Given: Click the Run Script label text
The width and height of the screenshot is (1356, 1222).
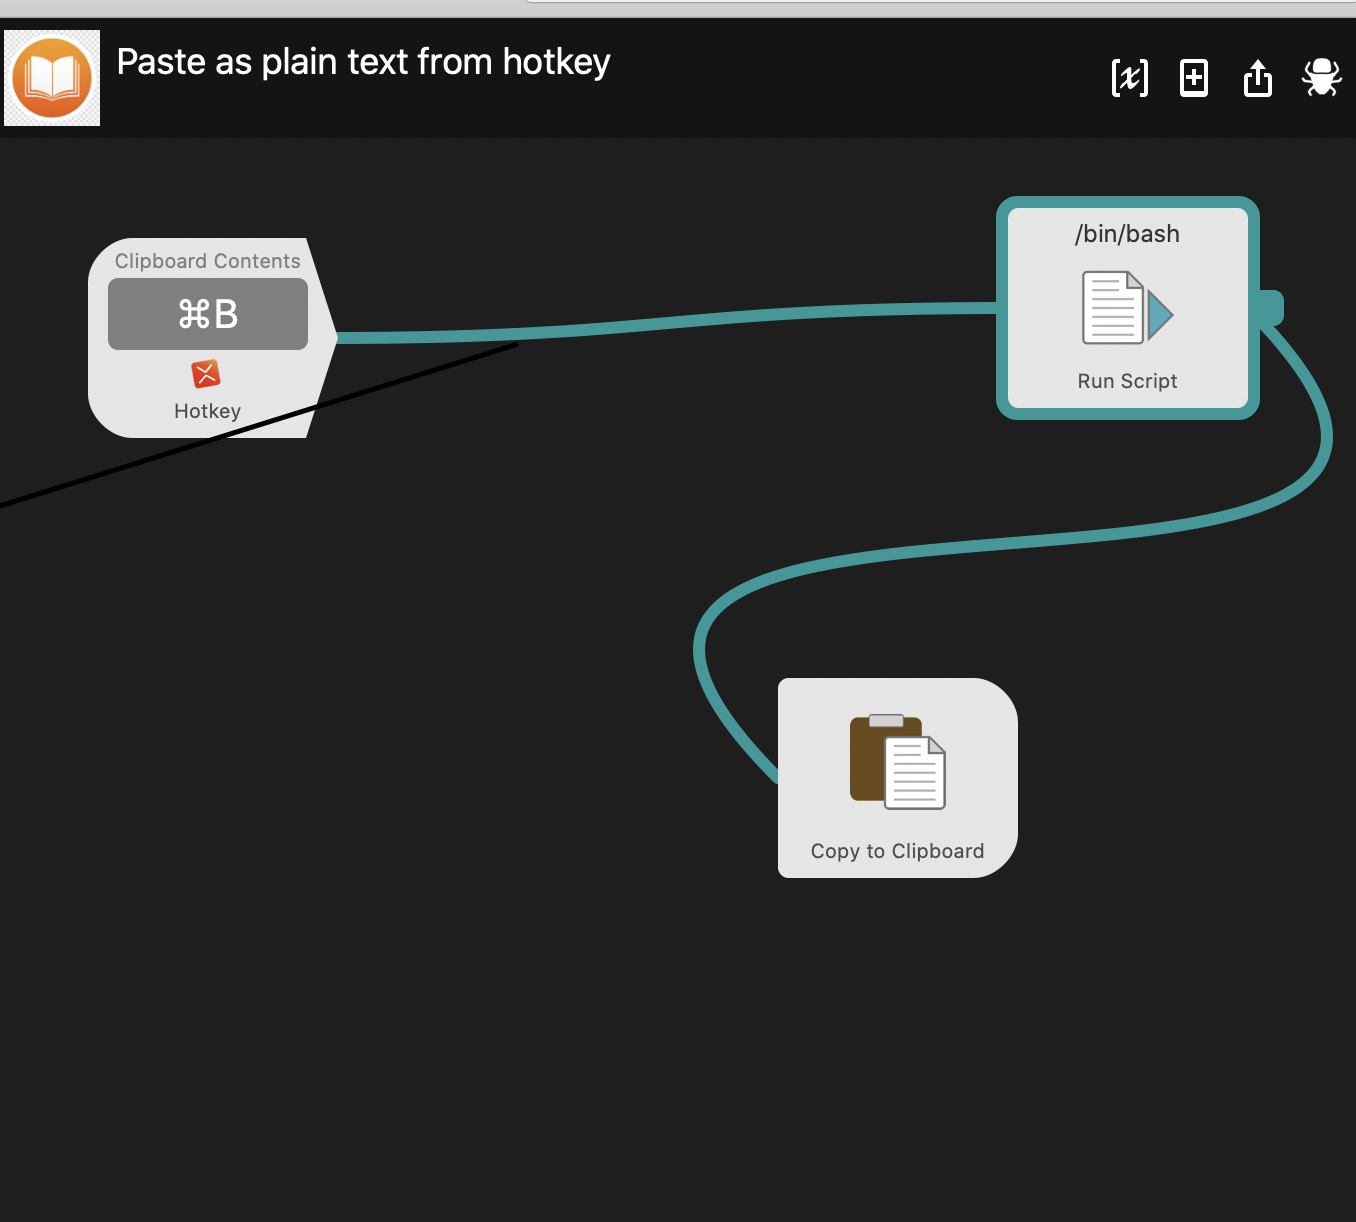Looking at the screenshot, I should pos(1127,381).
